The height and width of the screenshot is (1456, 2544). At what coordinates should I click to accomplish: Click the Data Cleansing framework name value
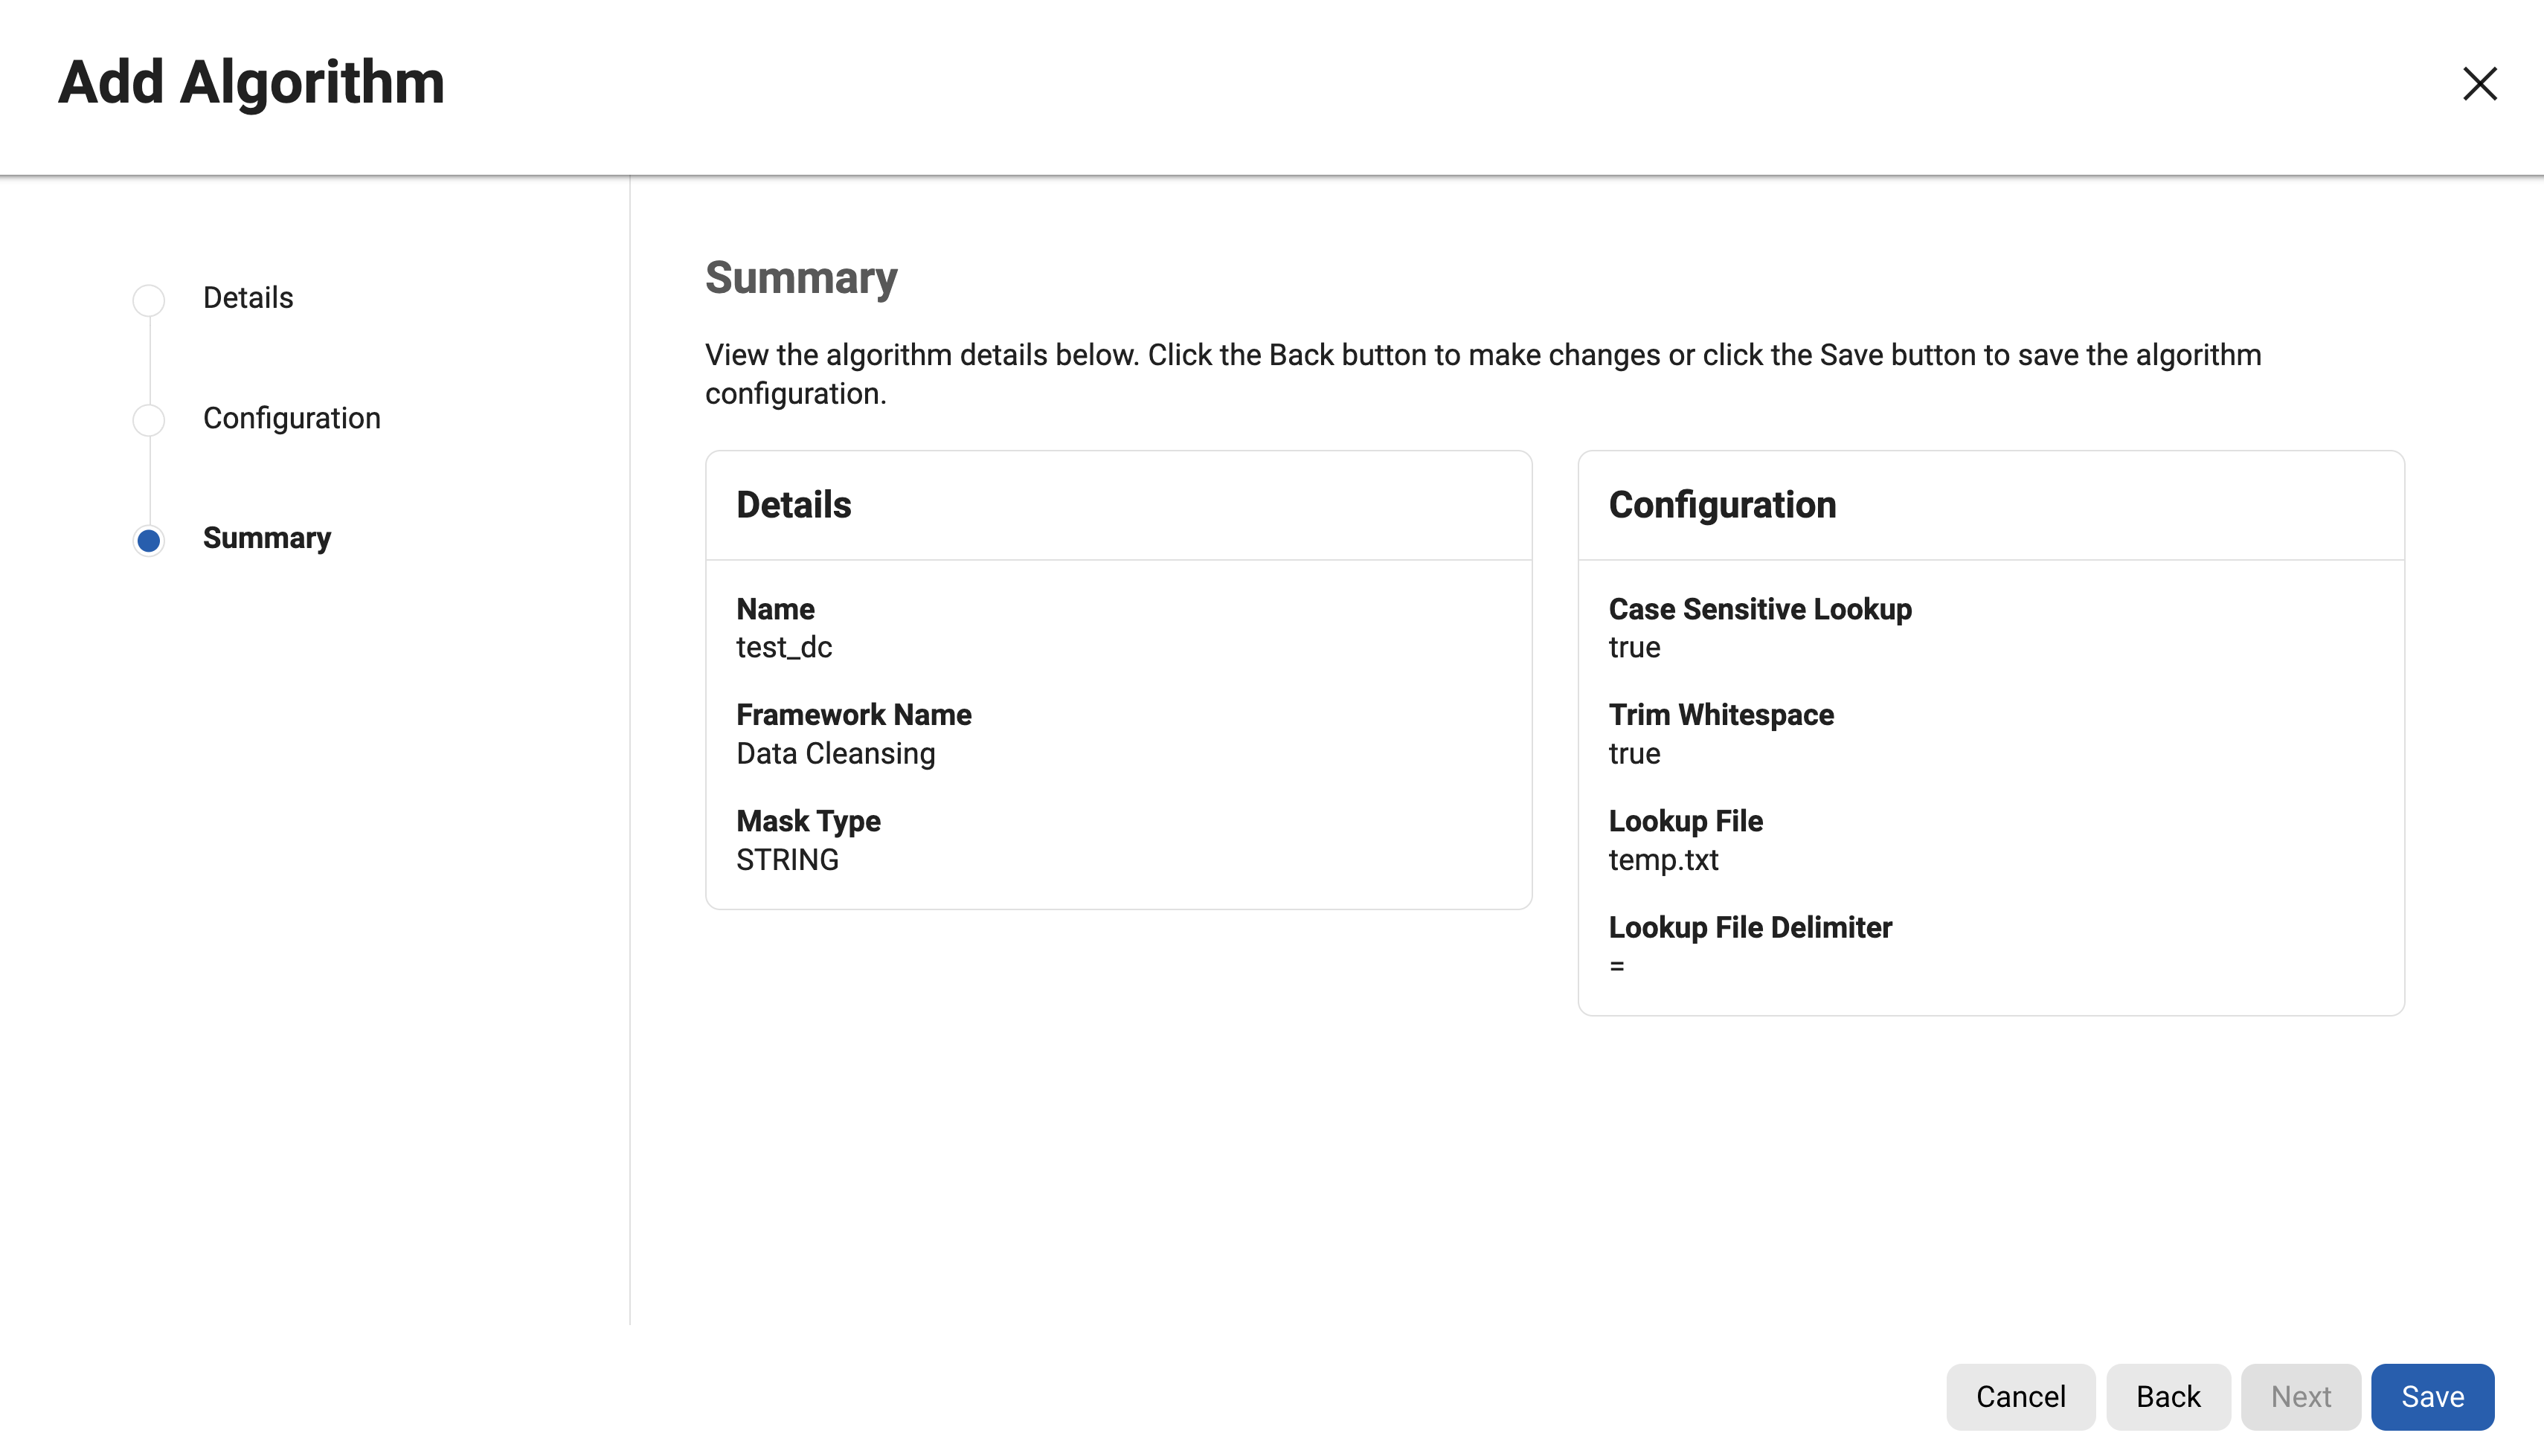click(835, 753)
